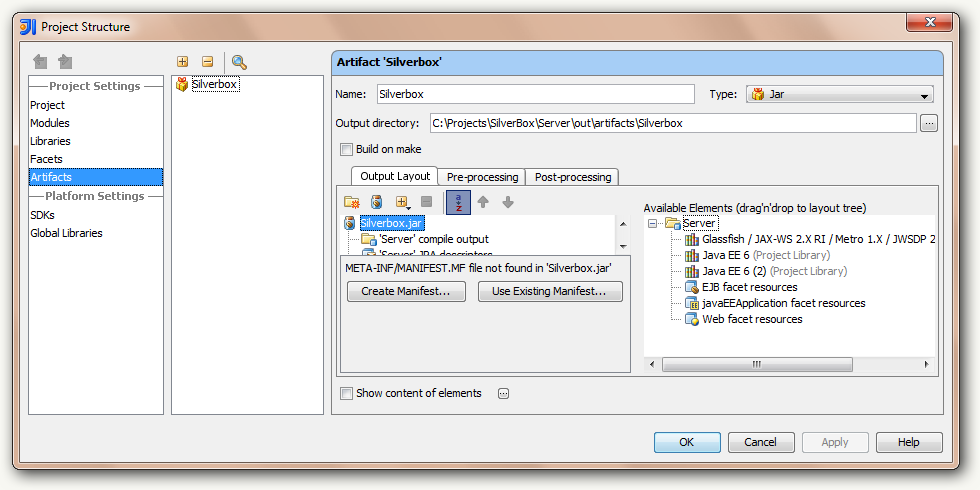Add a new artifact with plus icon
The height and width of the screenshot is (490, 980).
point(182,61)
